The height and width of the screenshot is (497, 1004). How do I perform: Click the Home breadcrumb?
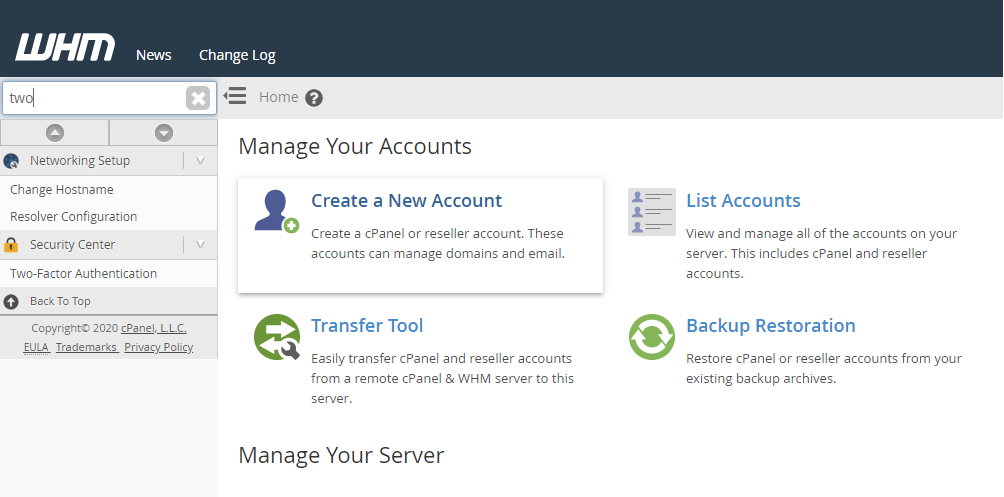coord(279,97)
